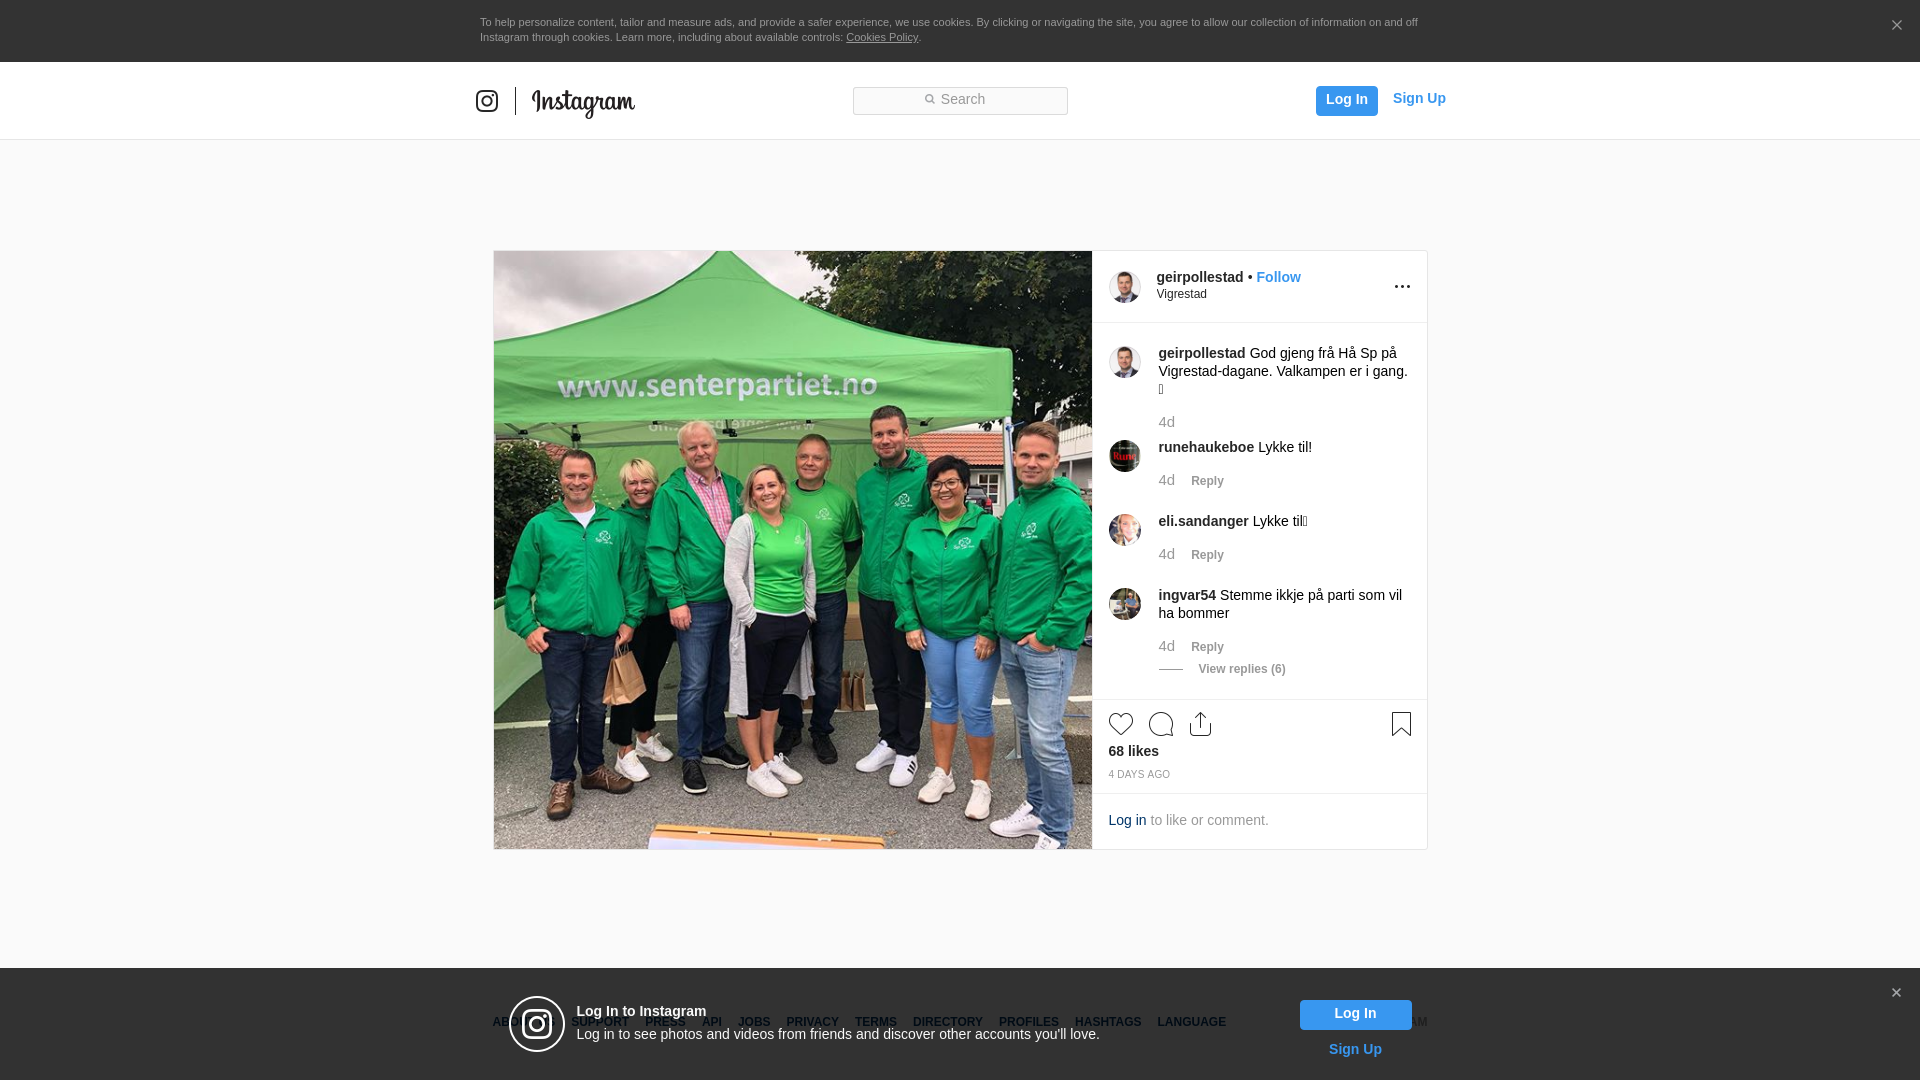This screenshot has height=1080, width=1920.
Task: Open the post photo of the group
Action: coord(793,550)
